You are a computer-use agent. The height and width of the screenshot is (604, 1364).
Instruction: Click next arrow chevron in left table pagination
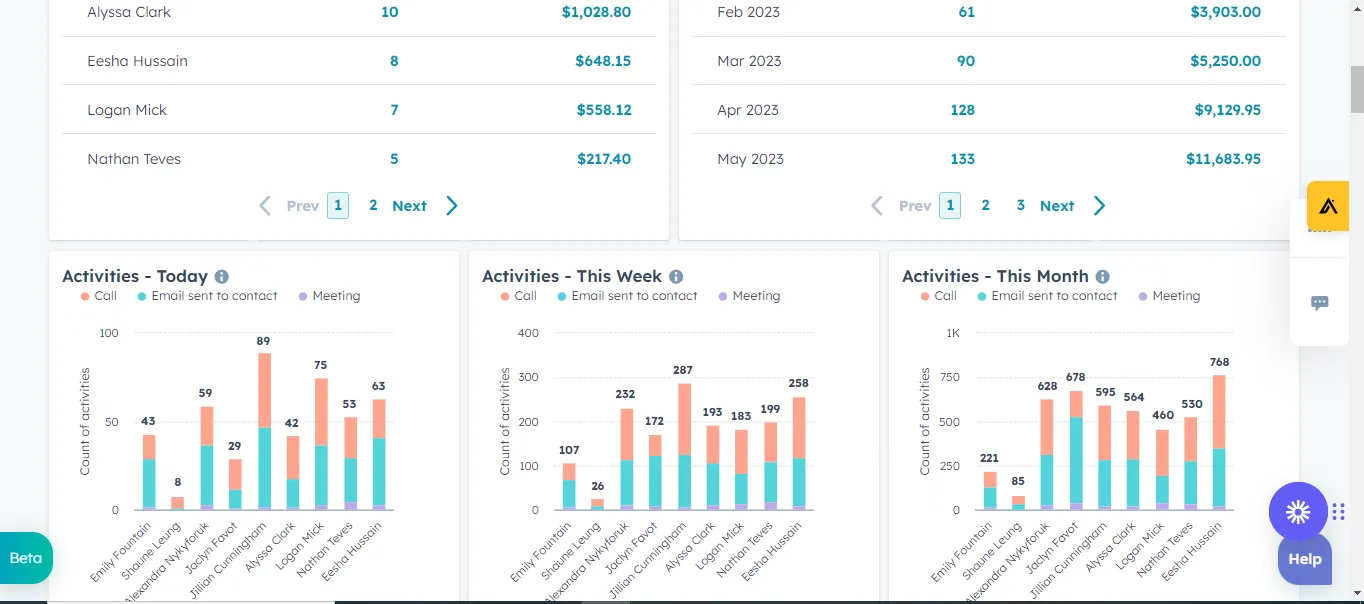[452, 206]
